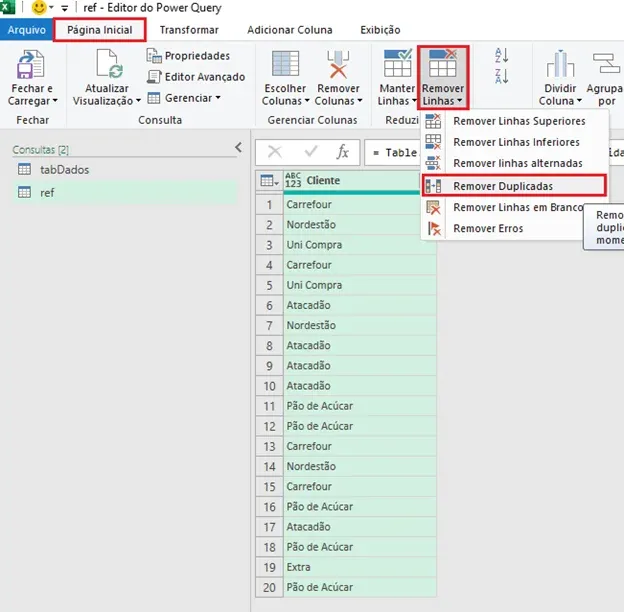Click the ABC123 data type icon of Cliente
The width and height of the screenshot is (624, 612).
click(293, 181)
